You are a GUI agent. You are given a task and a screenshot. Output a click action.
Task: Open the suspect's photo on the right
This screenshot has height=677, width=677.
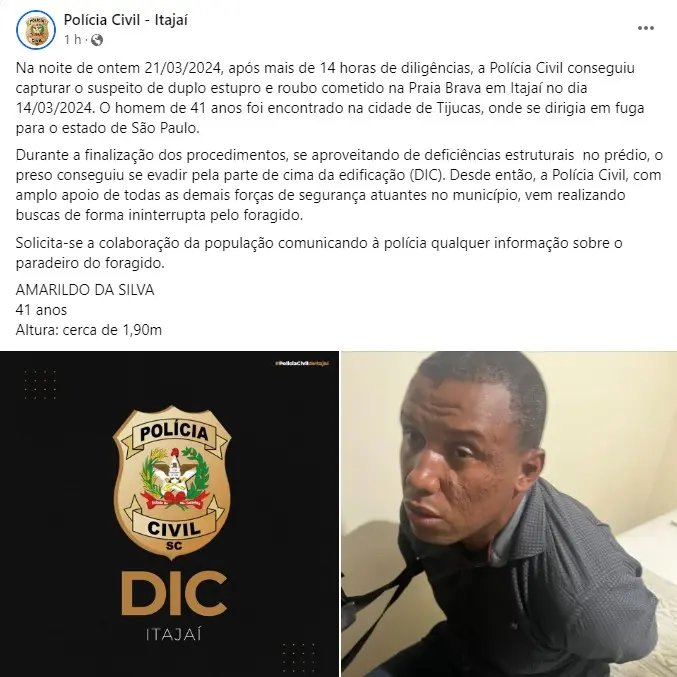tap(509, 514)
